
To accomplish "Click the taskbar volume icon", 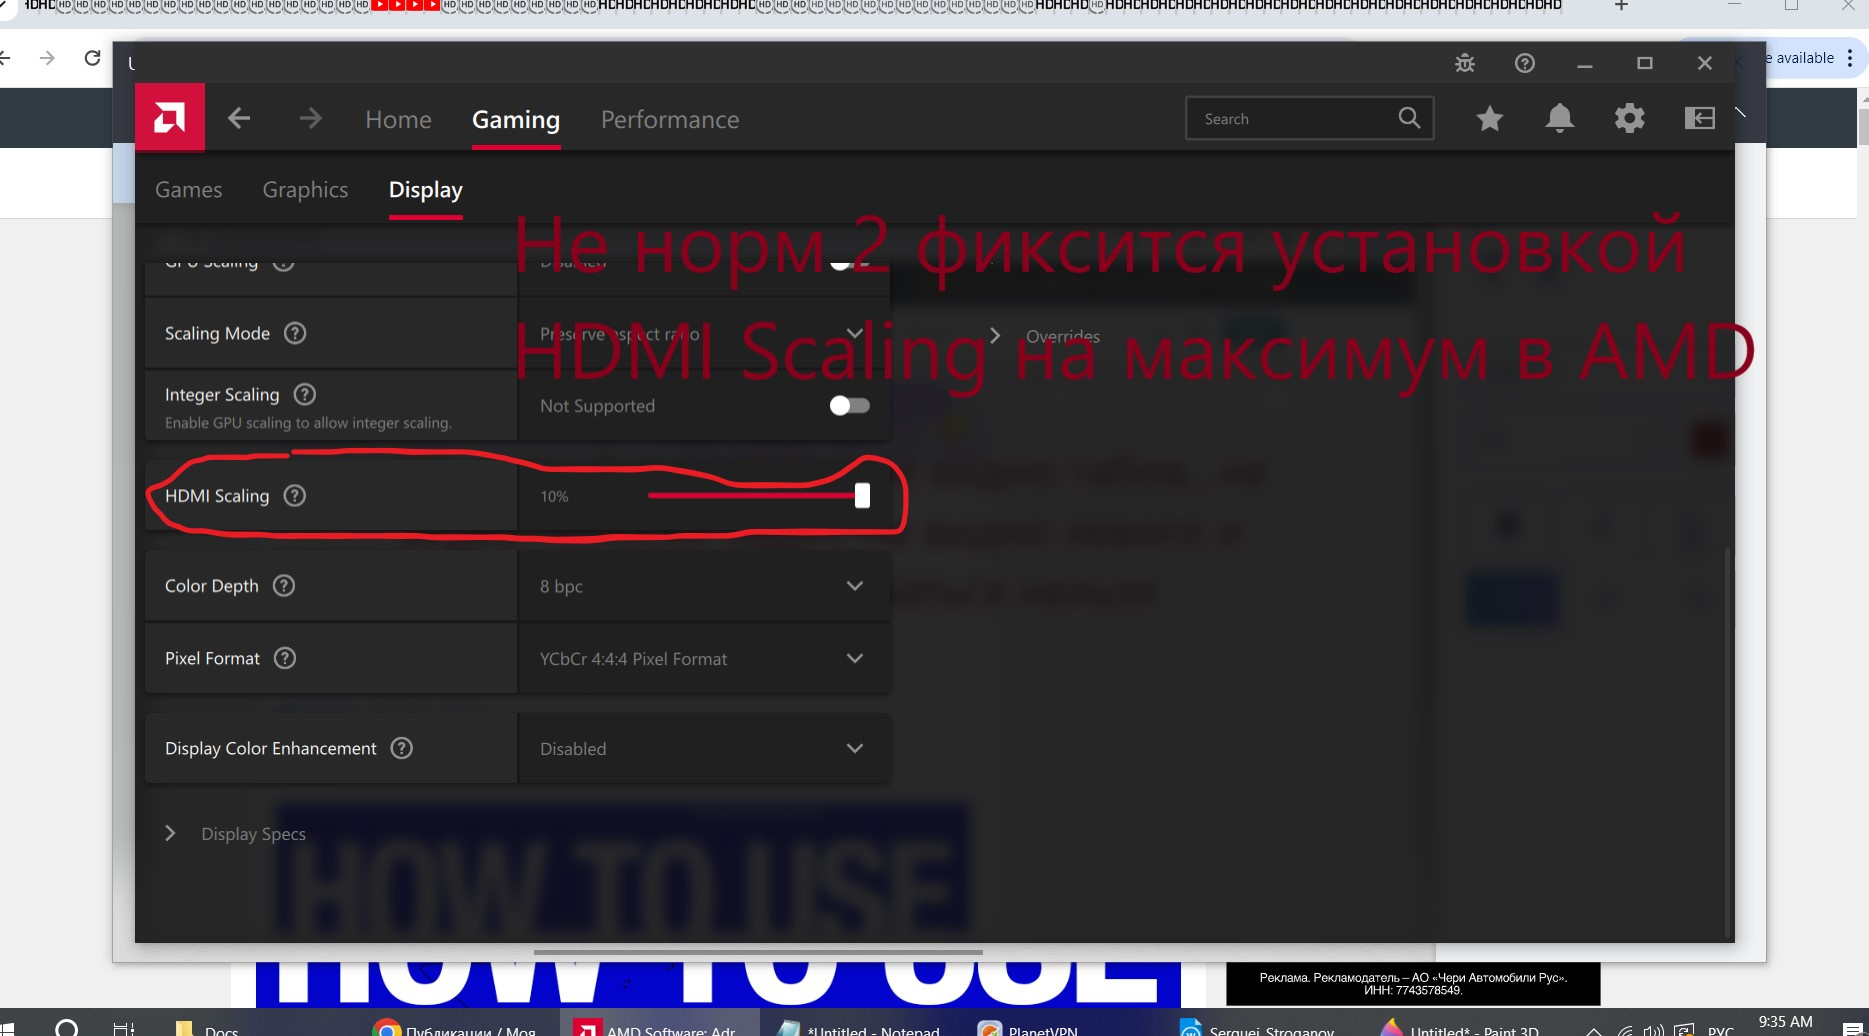I will (x=1653, y=1030).
